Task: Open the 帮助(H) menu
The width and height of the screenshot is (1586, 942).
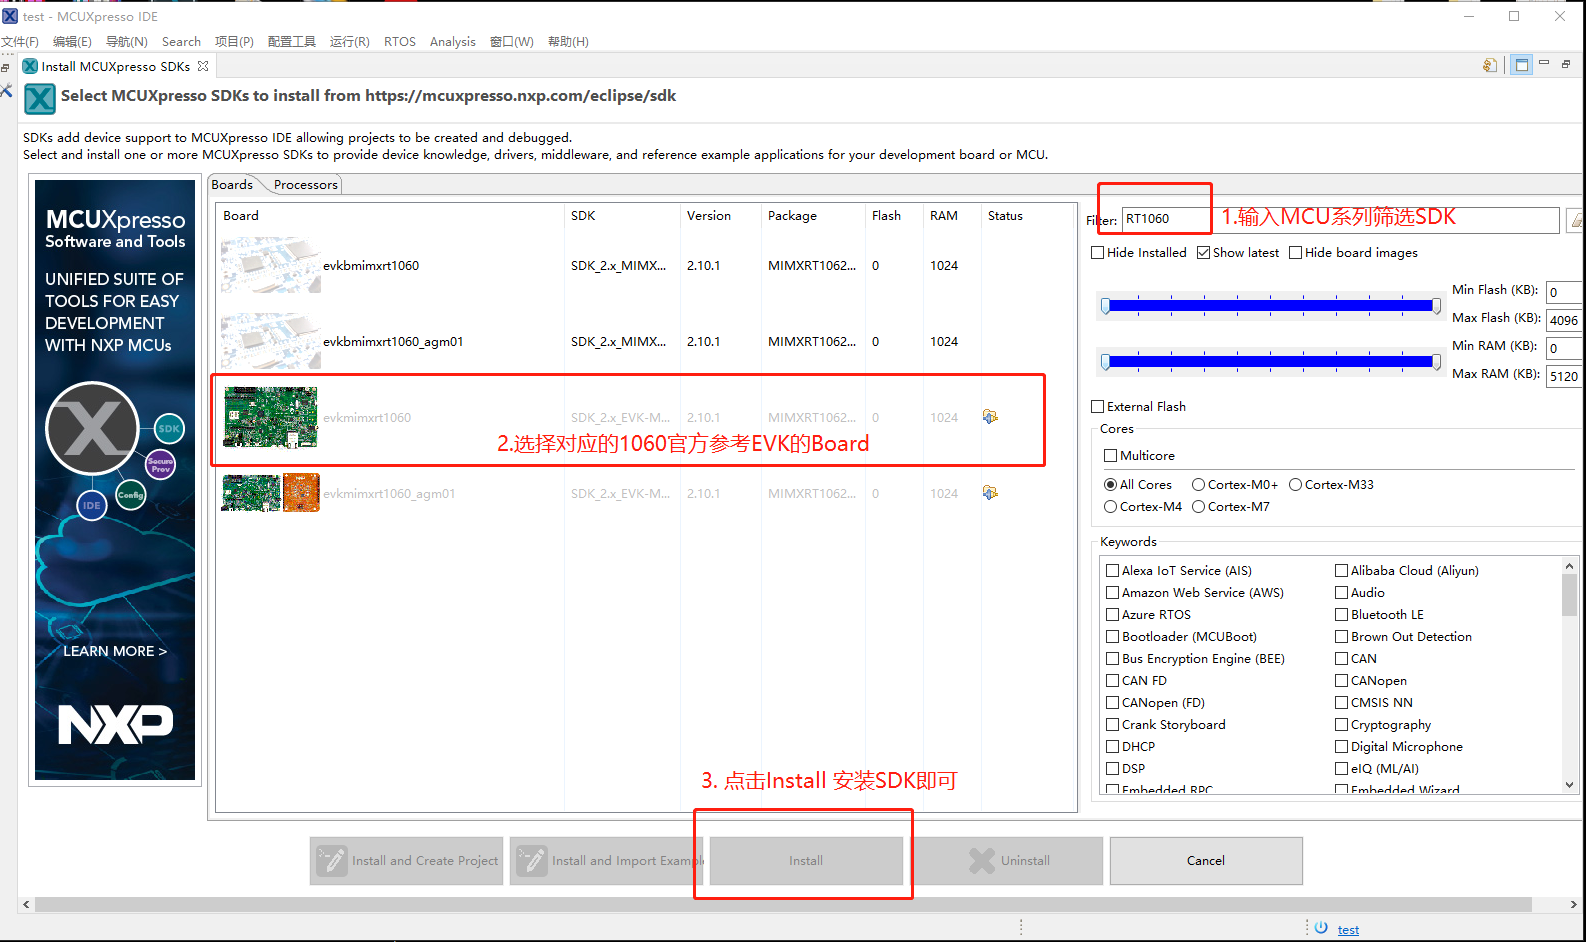Action: pyautogui.click(x=568, y=42)
